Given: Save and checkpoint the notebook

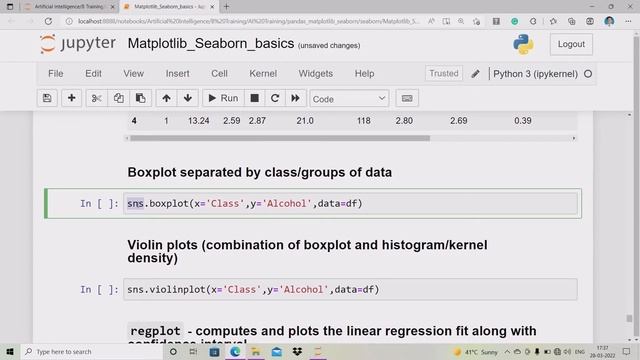Looking at the screenshot, I should 47,98.
